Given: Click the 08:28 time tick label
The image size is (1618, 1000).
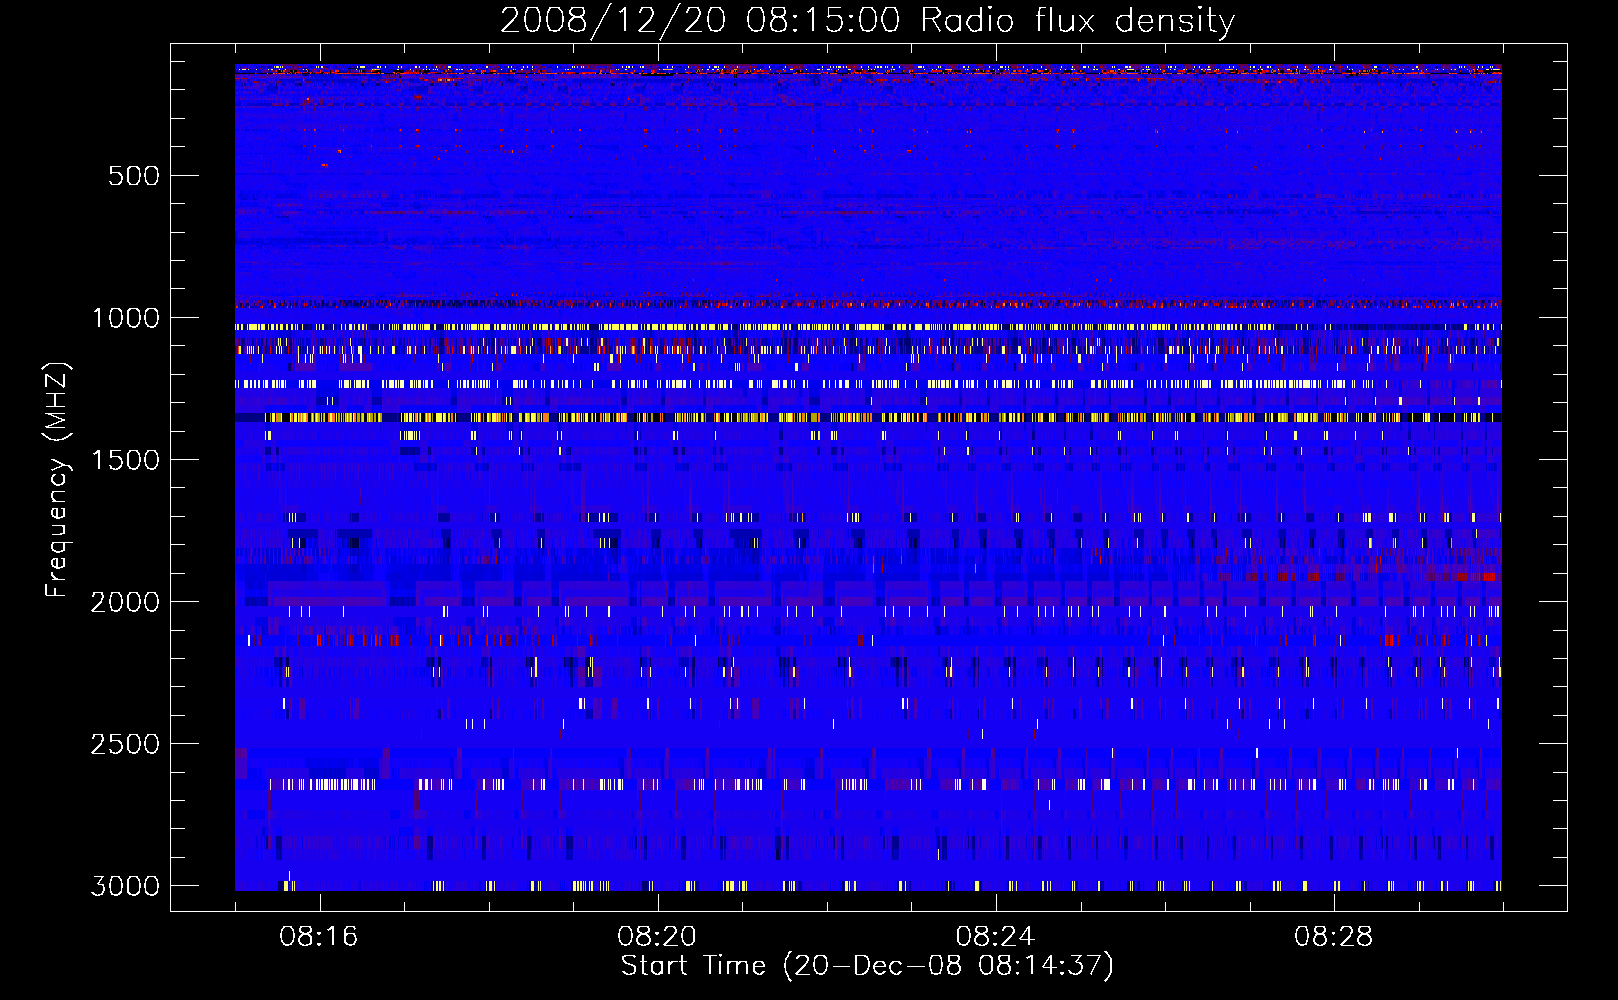Looking at the screenshot, I should pyautogui.click(x=1334, y=937).
